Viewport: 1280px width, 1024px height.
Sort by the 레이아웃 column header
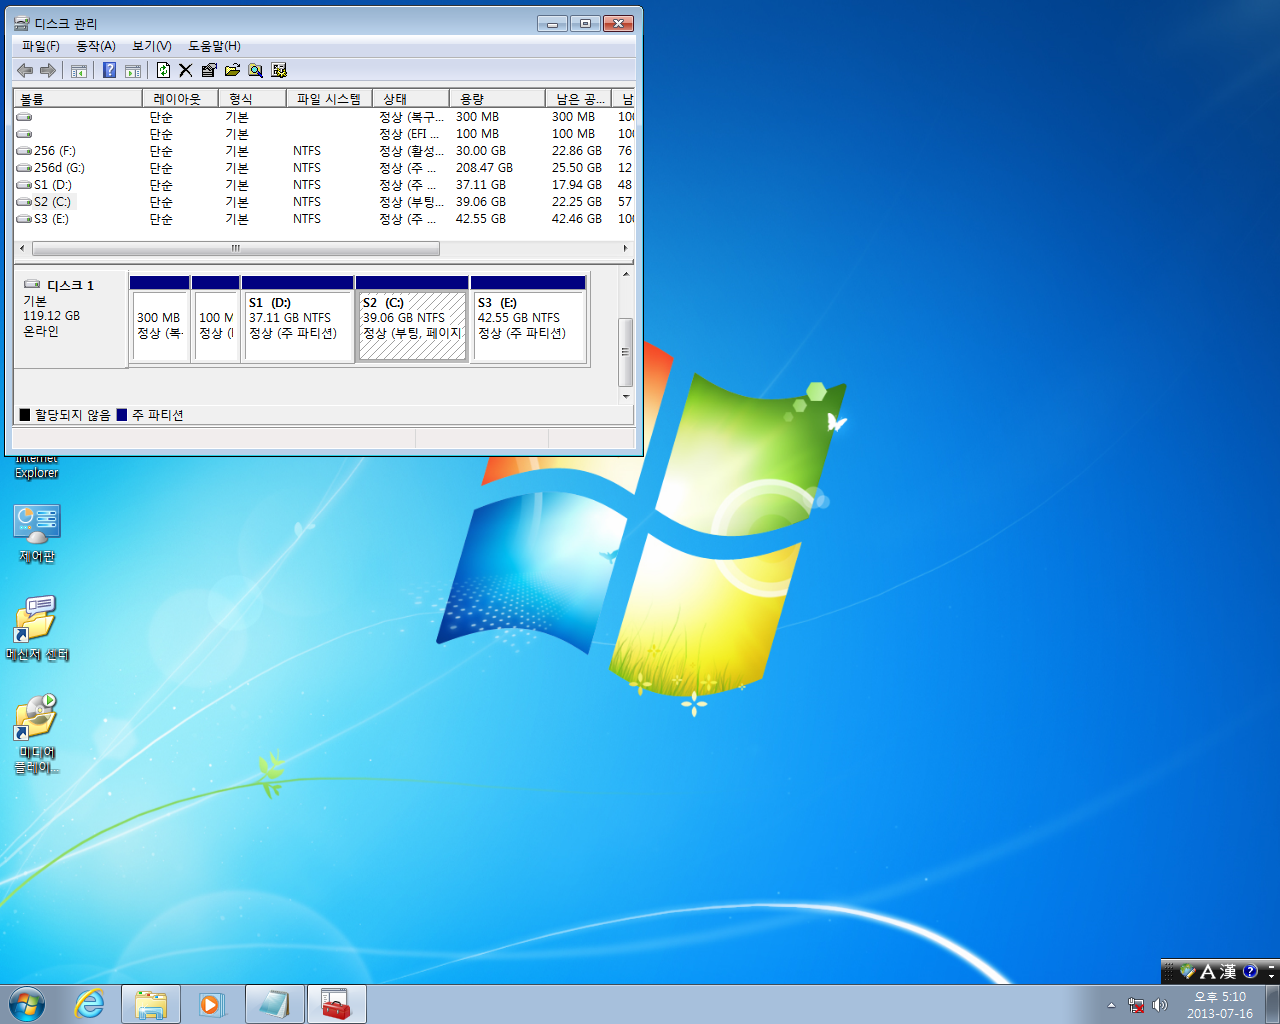[180, 99]
